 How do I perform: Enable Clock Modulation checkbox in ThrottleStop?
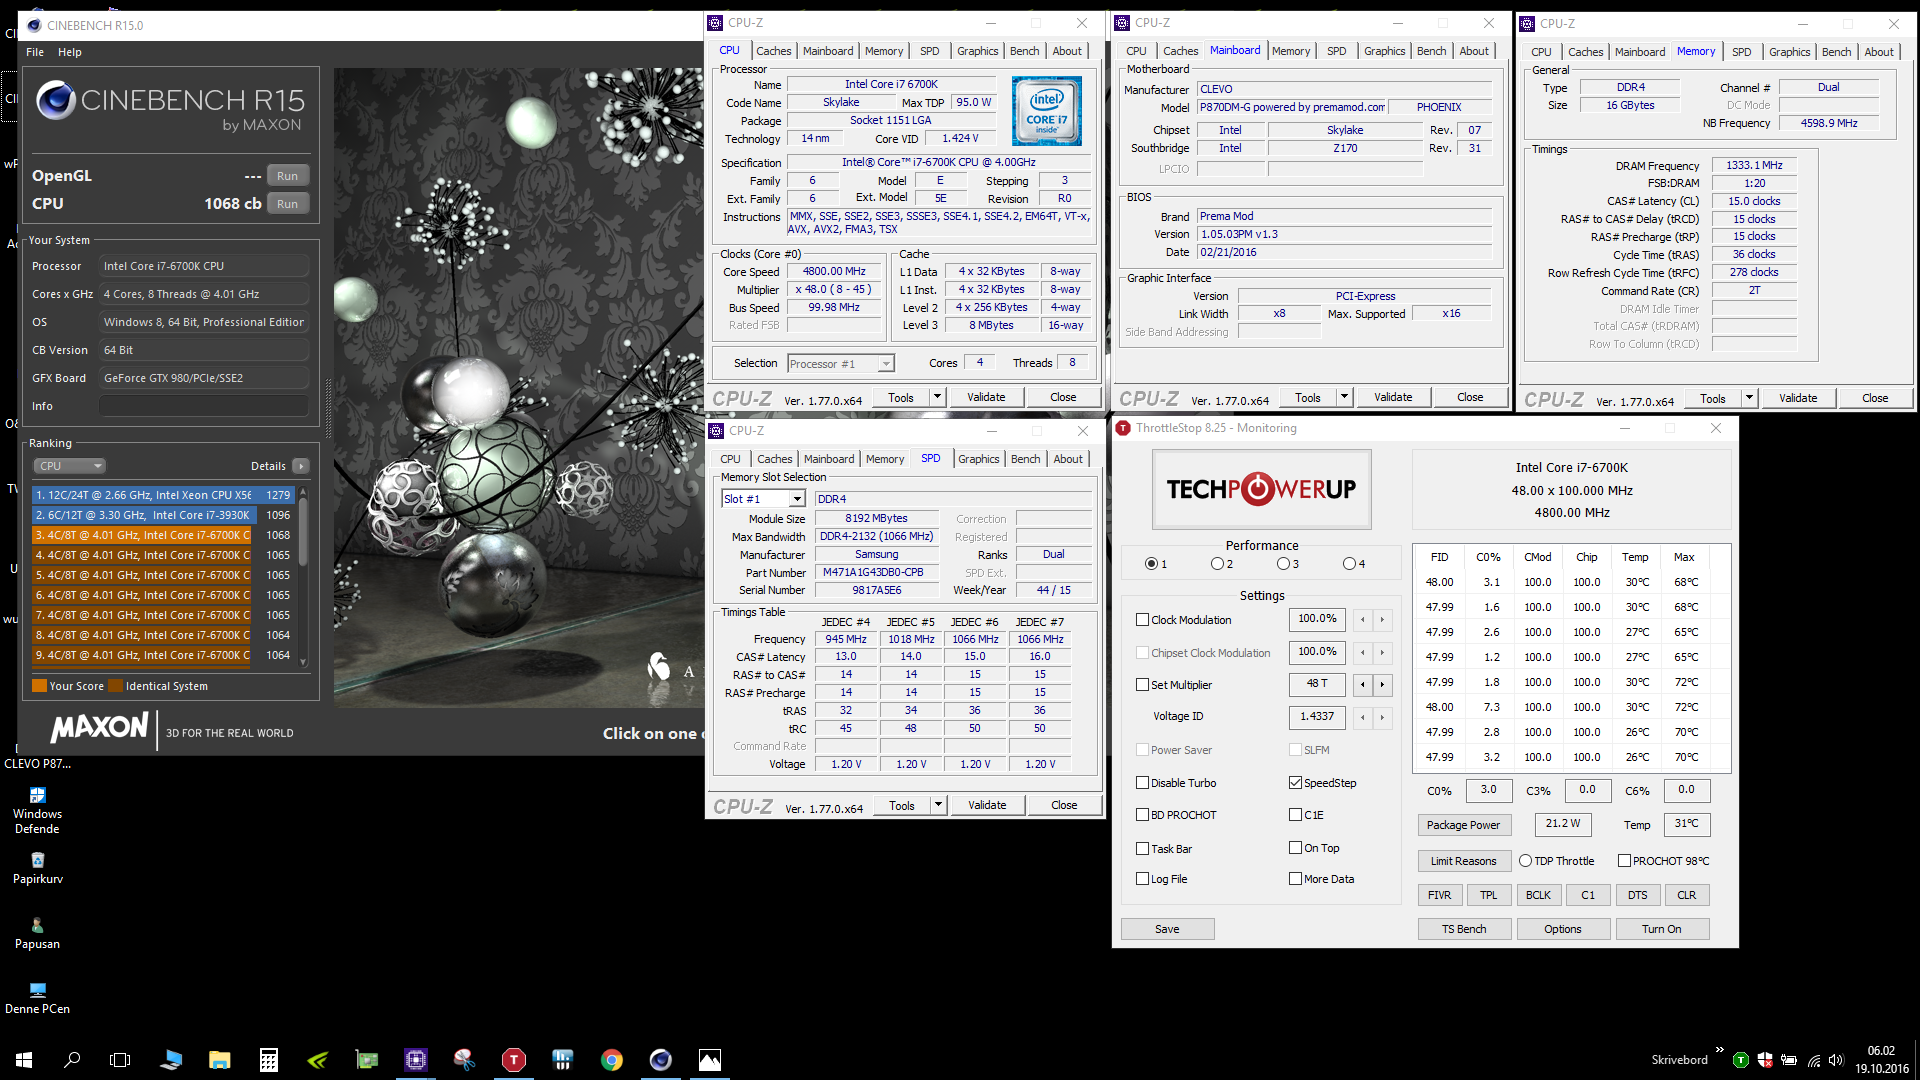coord(1142,619)
